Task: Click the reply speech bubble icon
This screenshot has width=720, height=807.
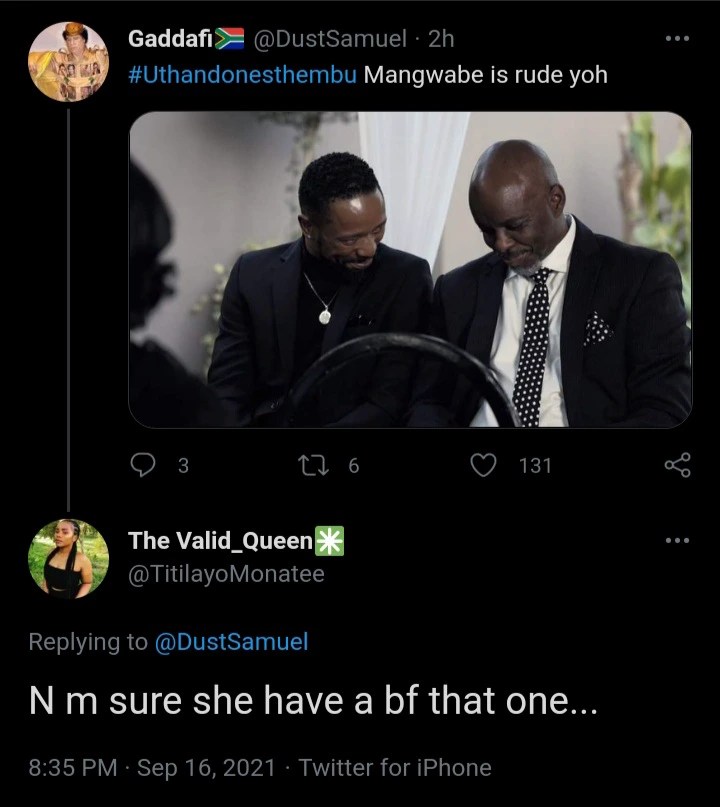Action: [146, 464]
